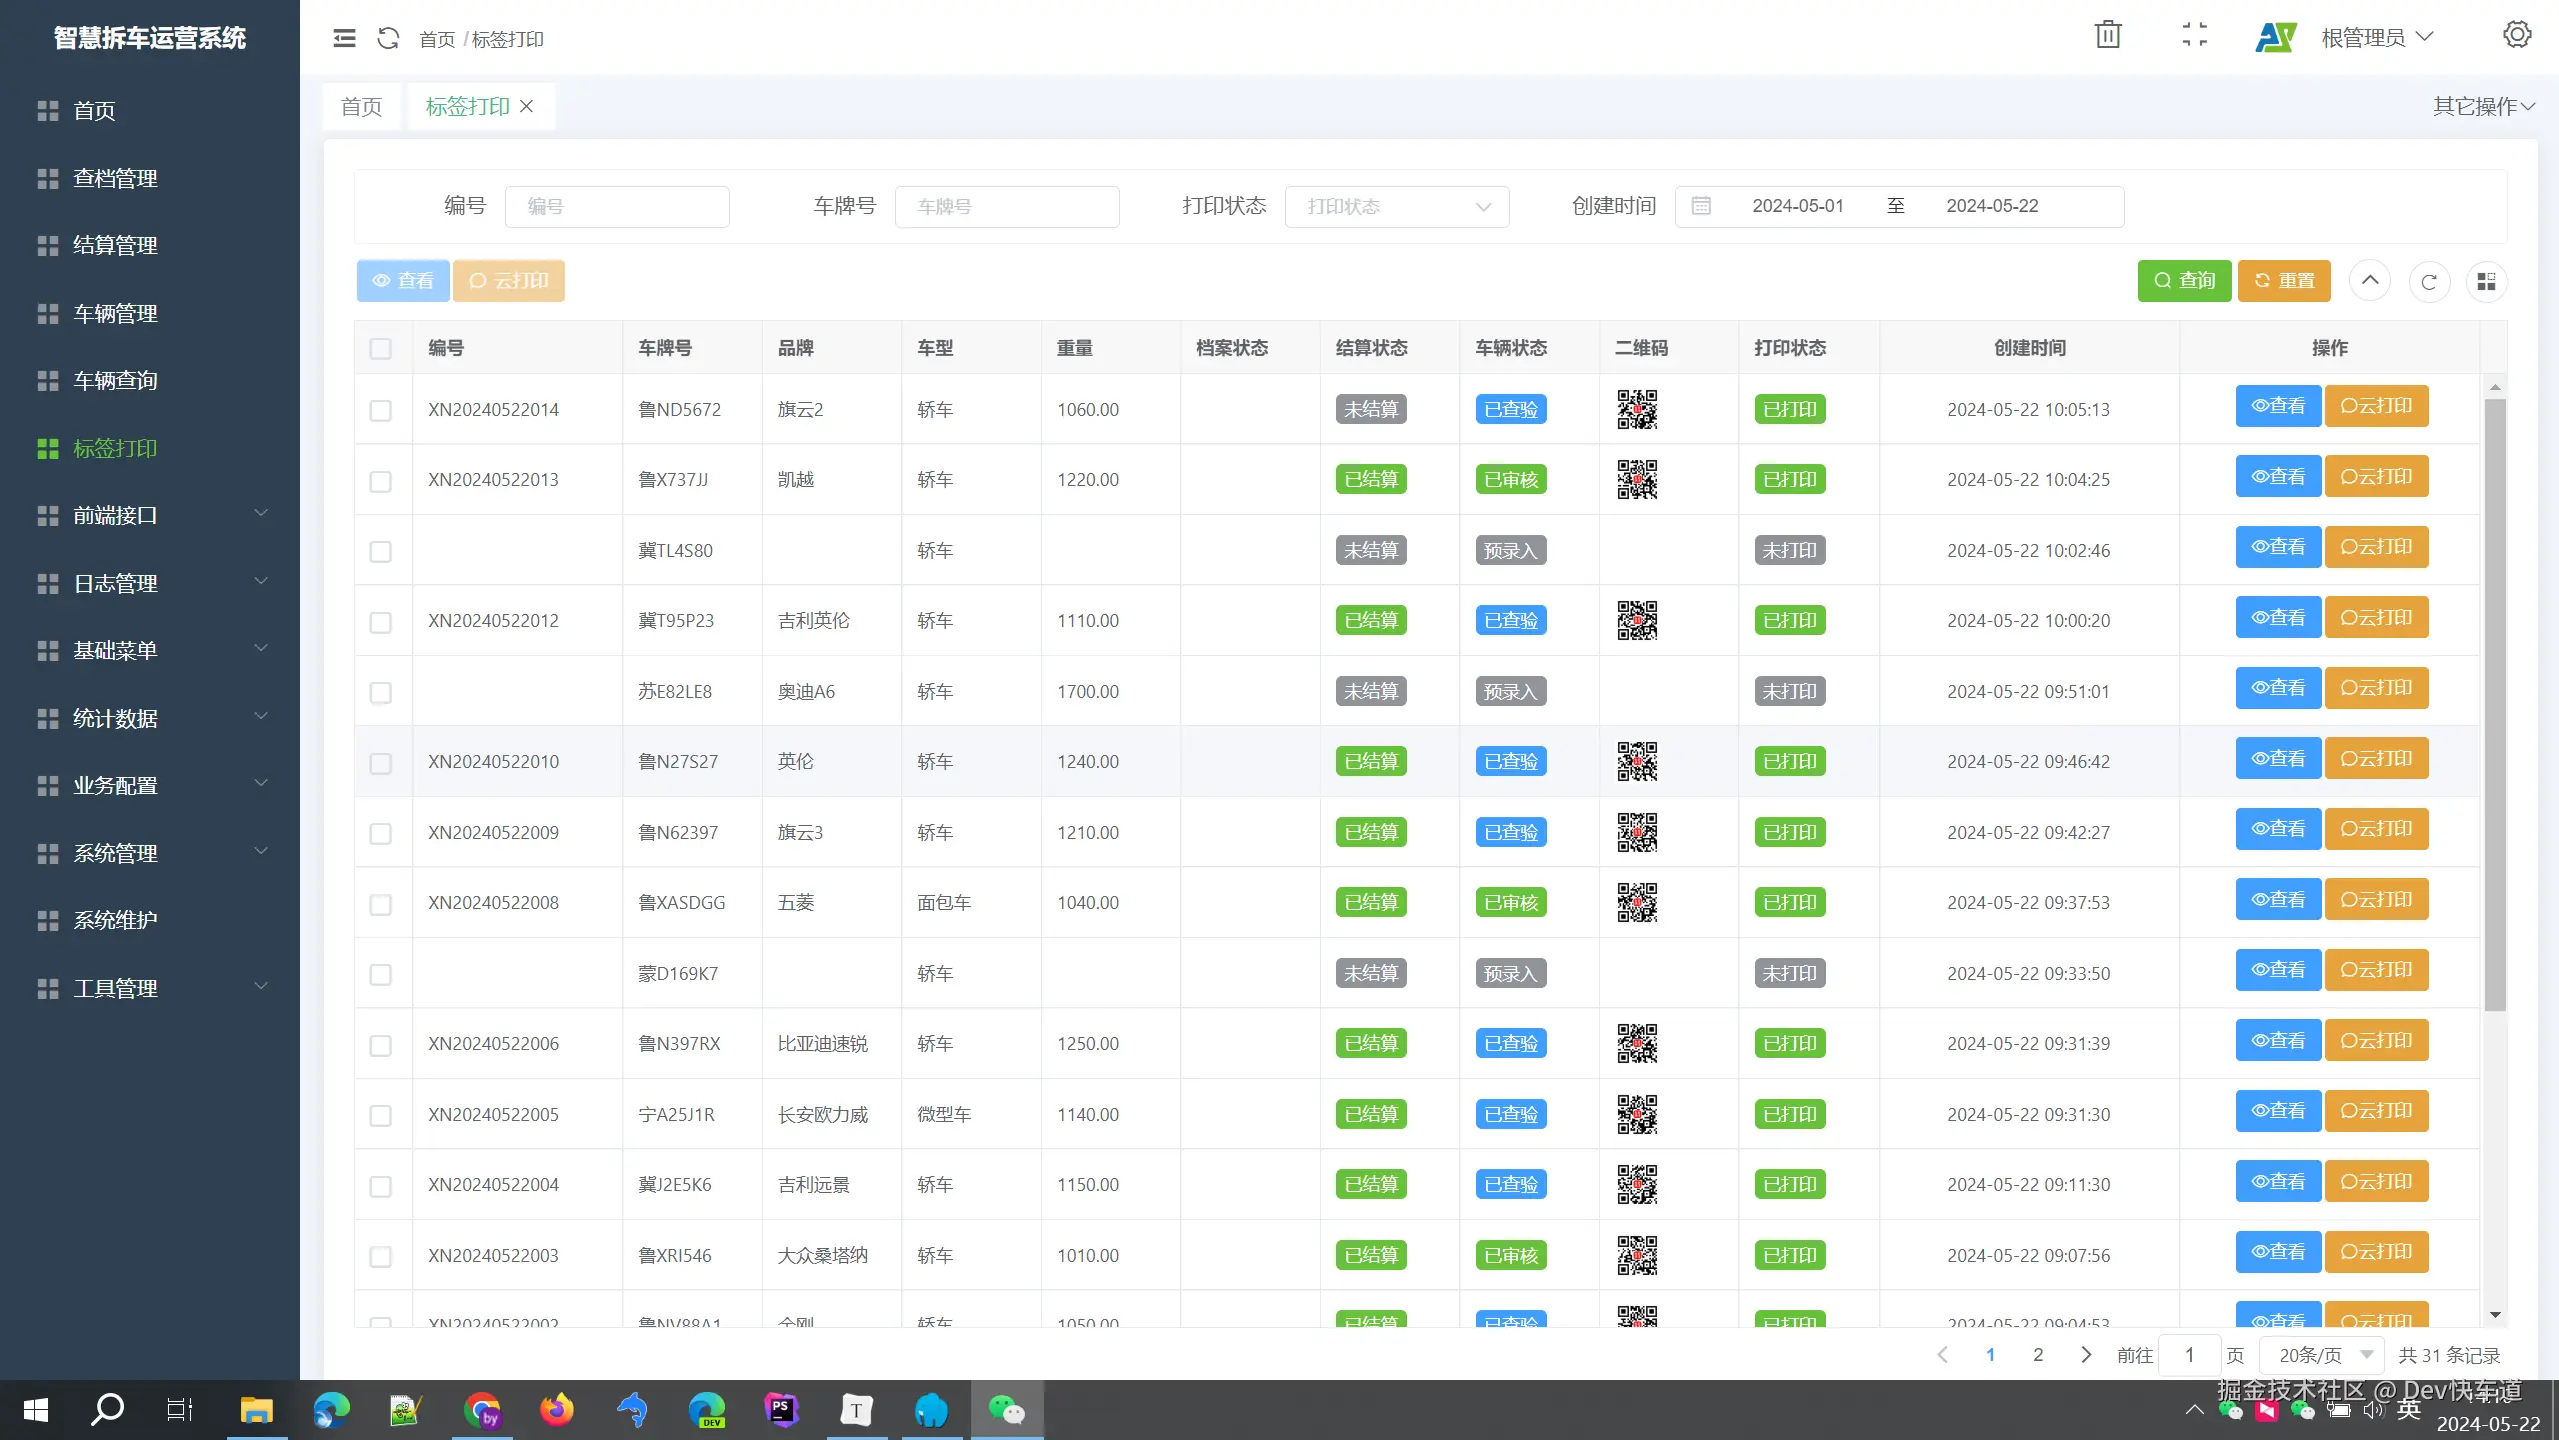
Task: Click the refresh icon beside the breadcrumb
Action: pyautogui.click(x=388, y=38)
